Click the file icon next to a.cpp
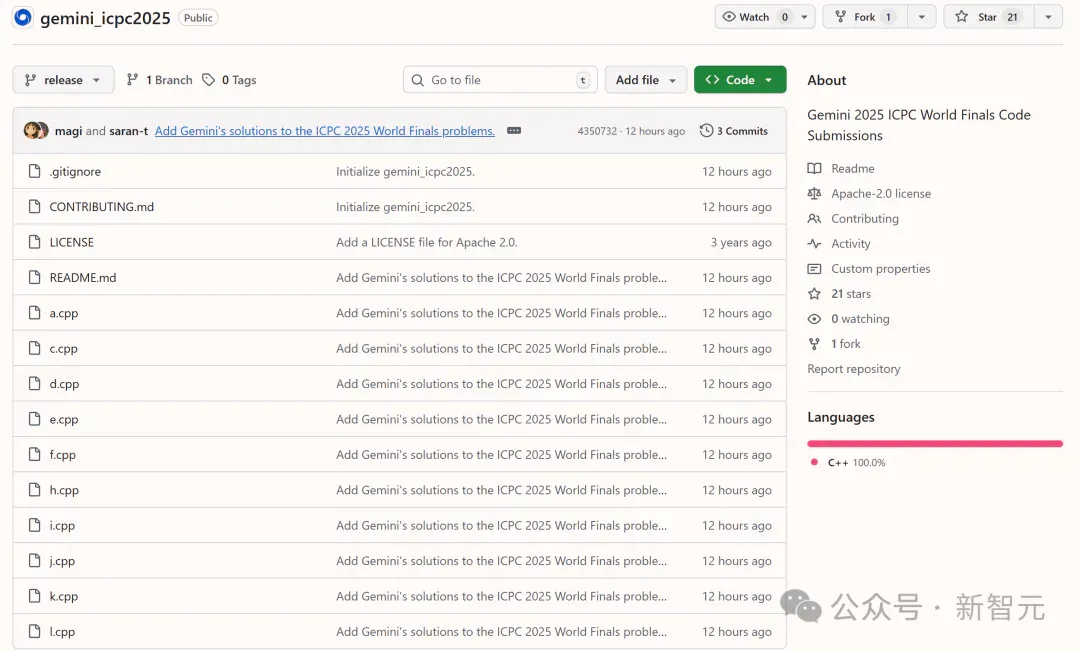Image resolution: width=1080 pixels, height=651 pixels. pyautogui.click(x=34, y=313)
